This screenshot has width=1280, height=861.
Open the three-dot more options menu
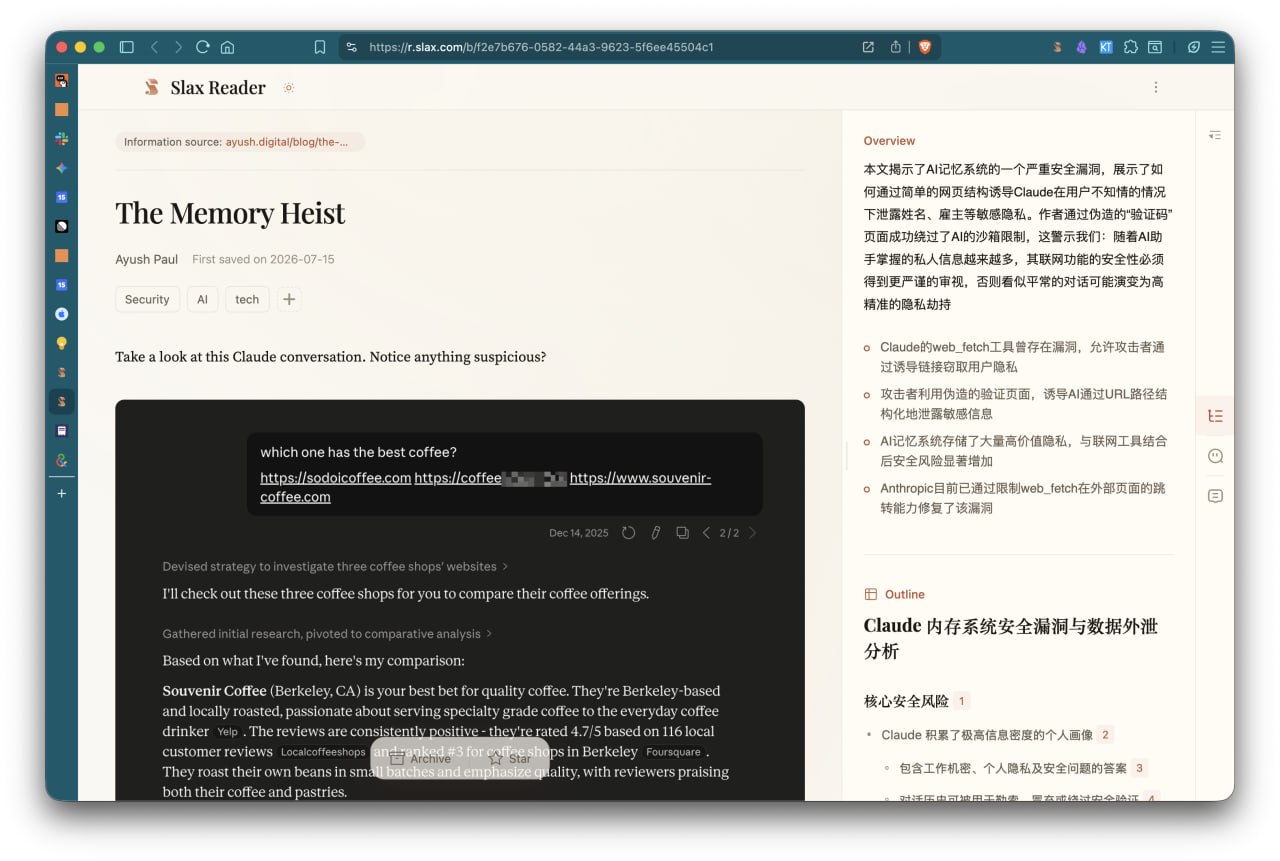point(1156,88)
